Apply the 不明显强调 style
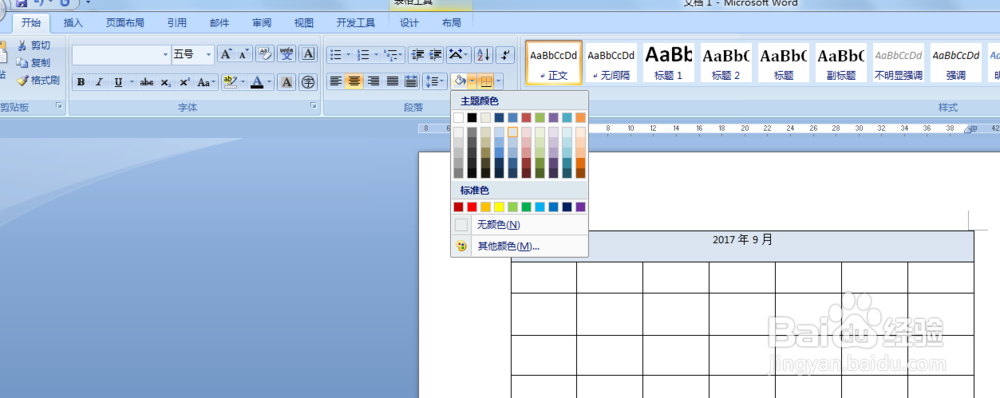 coord(898,63)
